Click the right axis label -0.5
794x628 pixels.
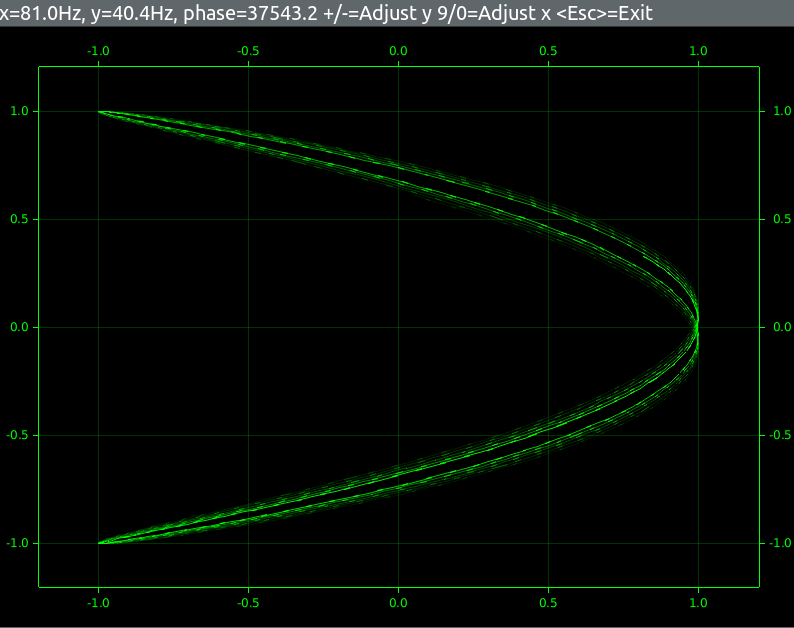click(x=780, y=436)
